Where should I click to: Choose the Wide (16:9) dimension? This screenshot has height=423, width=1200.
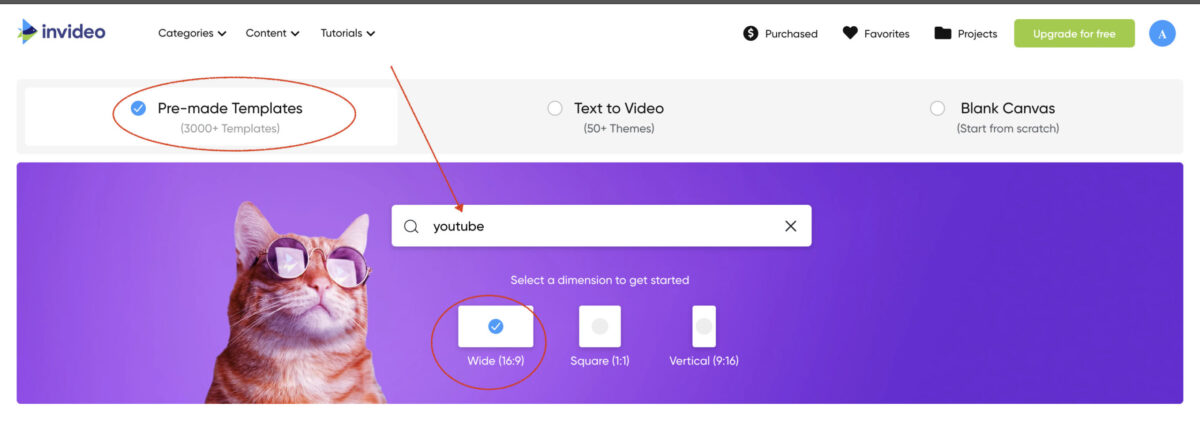pyautogui.click(x=495, y=326)
